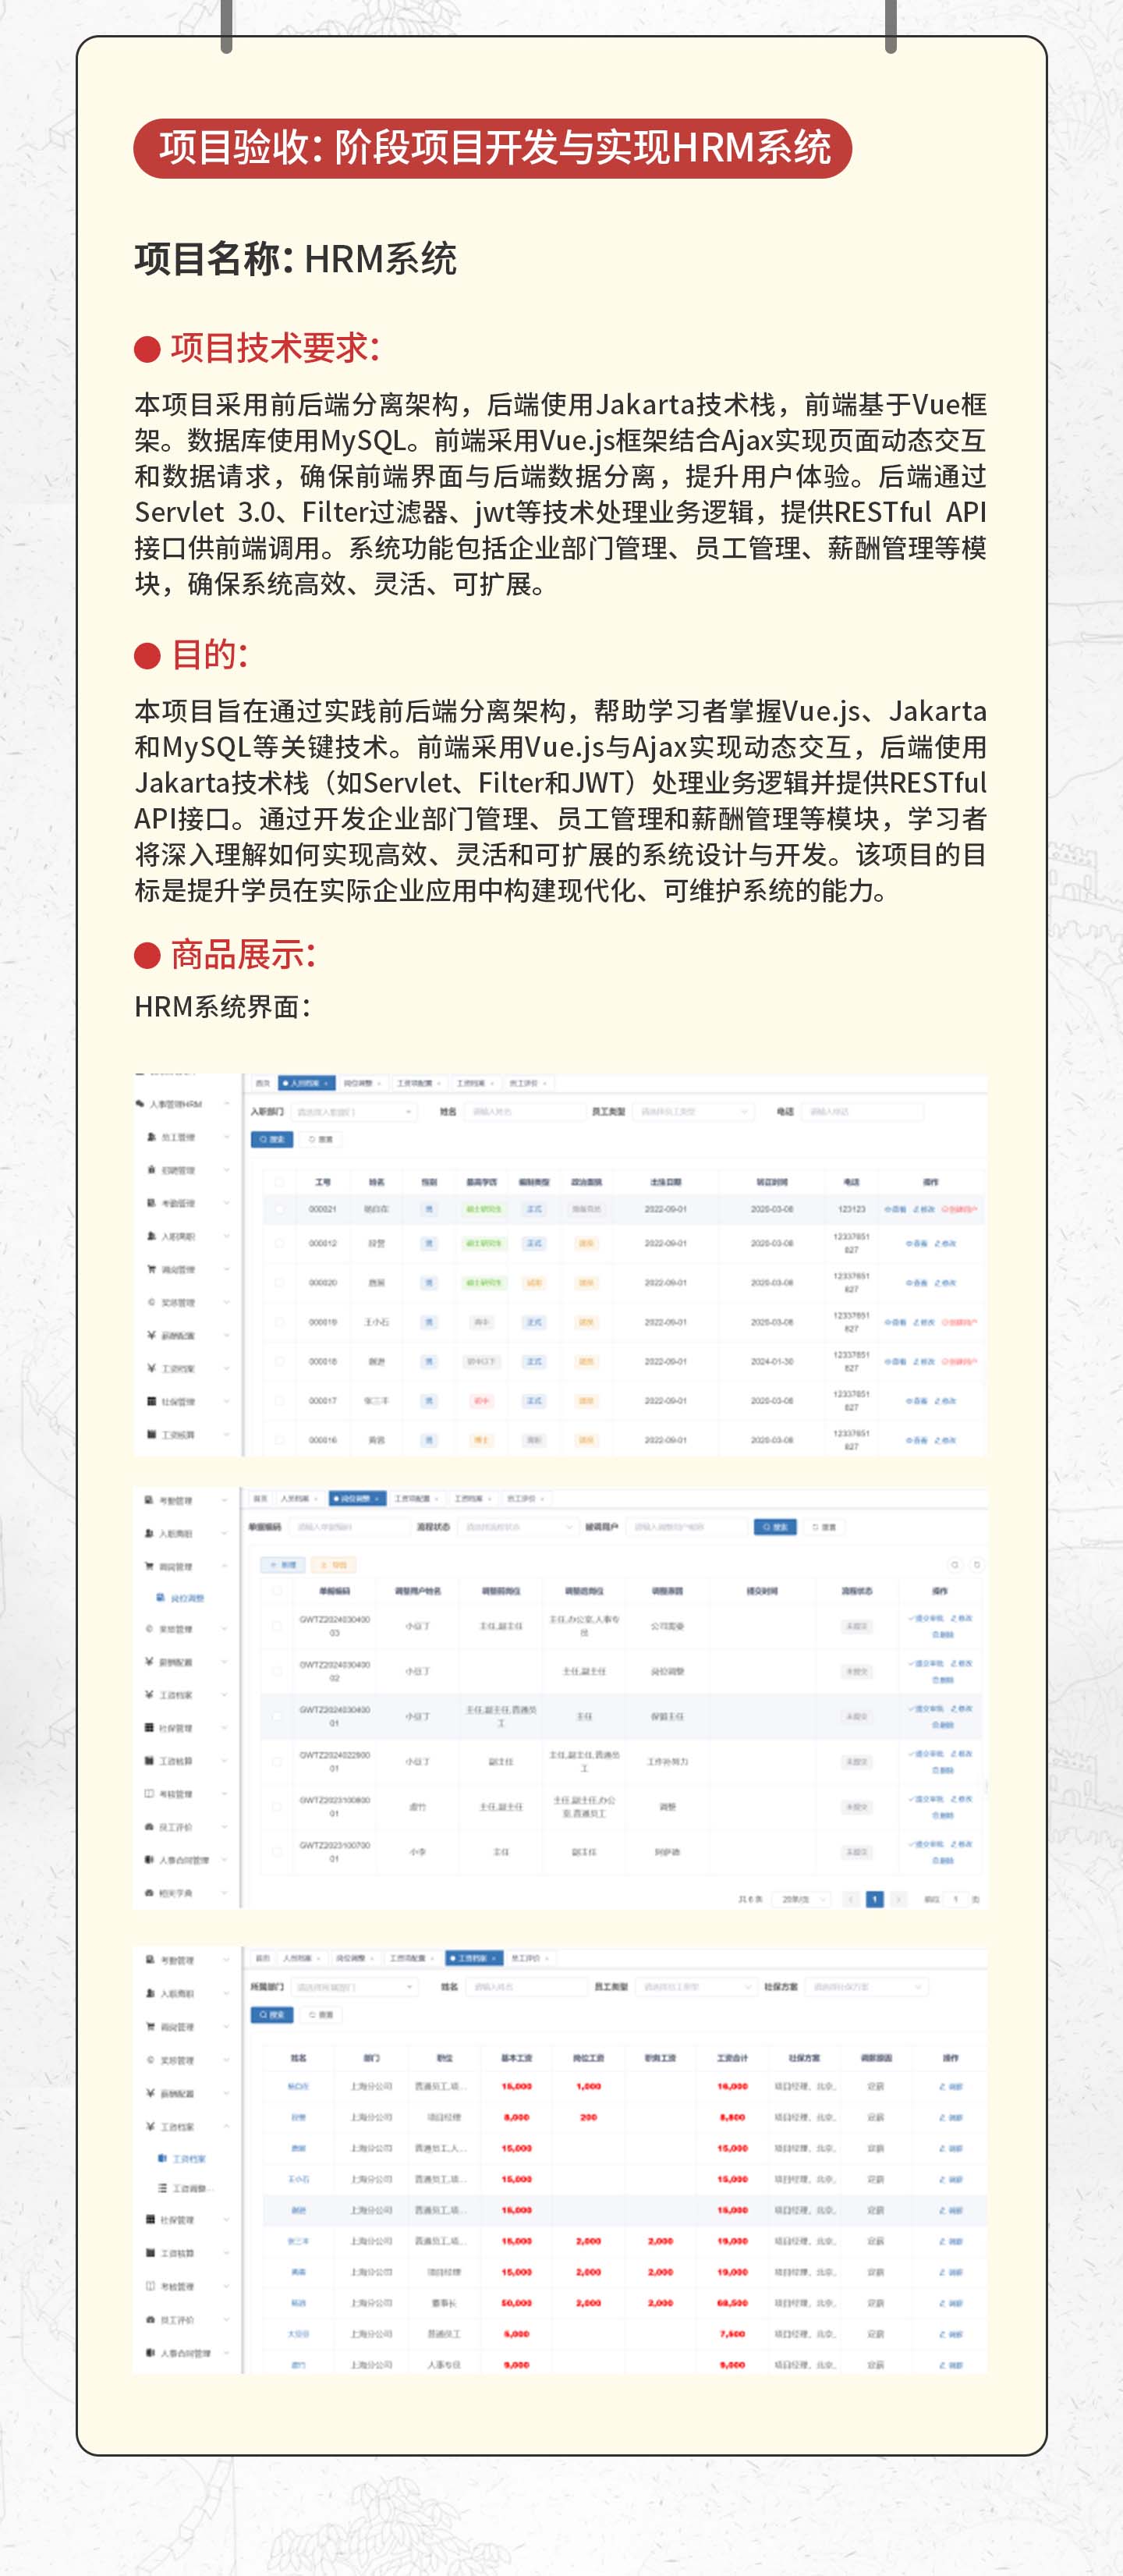Click round refresh icon above position-transfer table
The width and height of the screenshot is (1123, 2576).
[x=976, y=1565]
